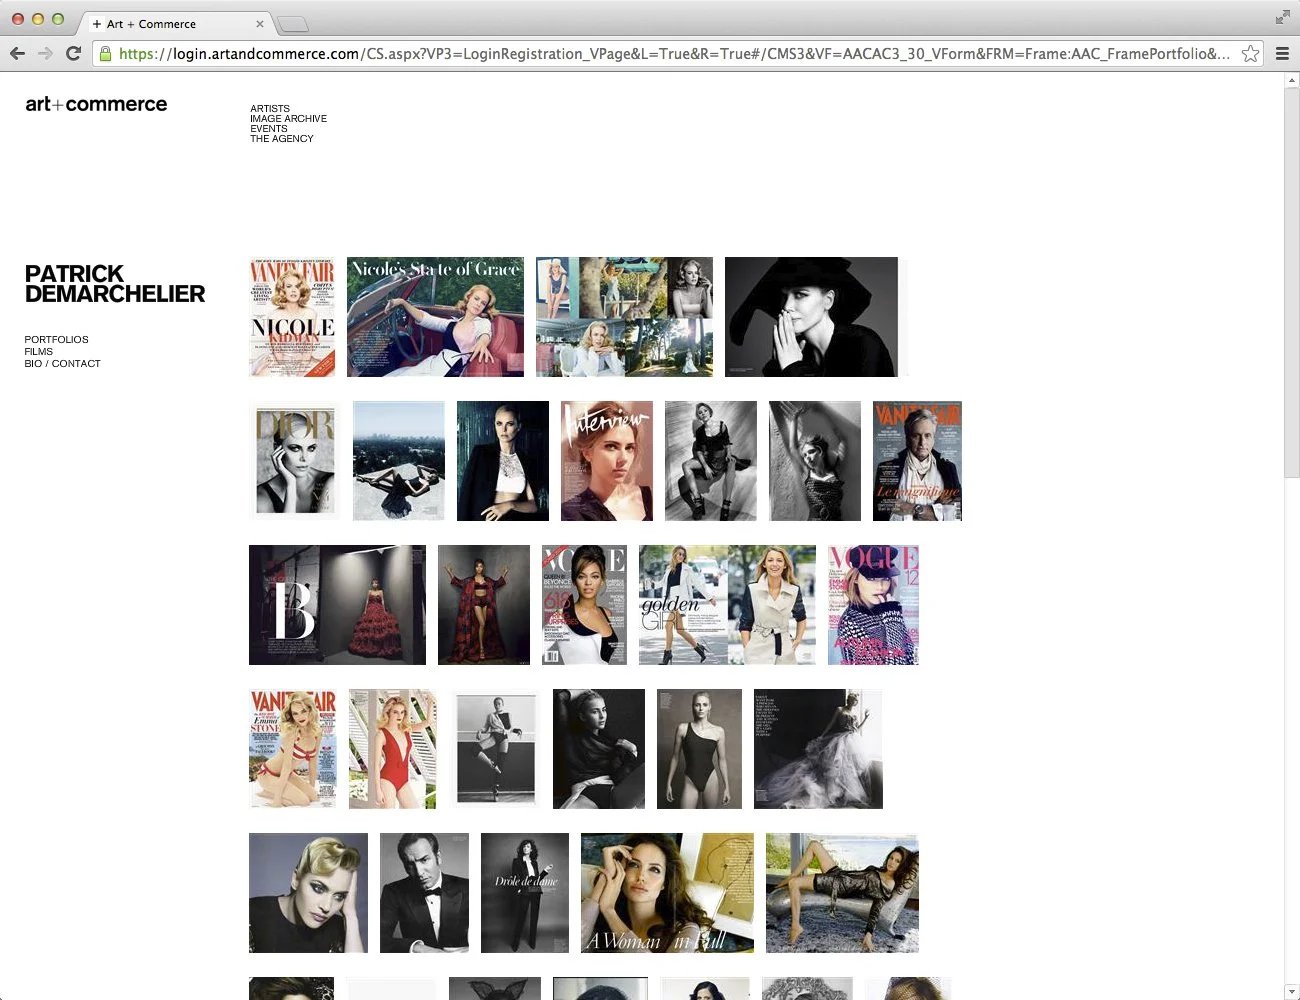Image resolution: width=1300 pixels, height=1000 pixels.
Task: Reload the page with the refresh icon
Action: [x=73, y=53]
